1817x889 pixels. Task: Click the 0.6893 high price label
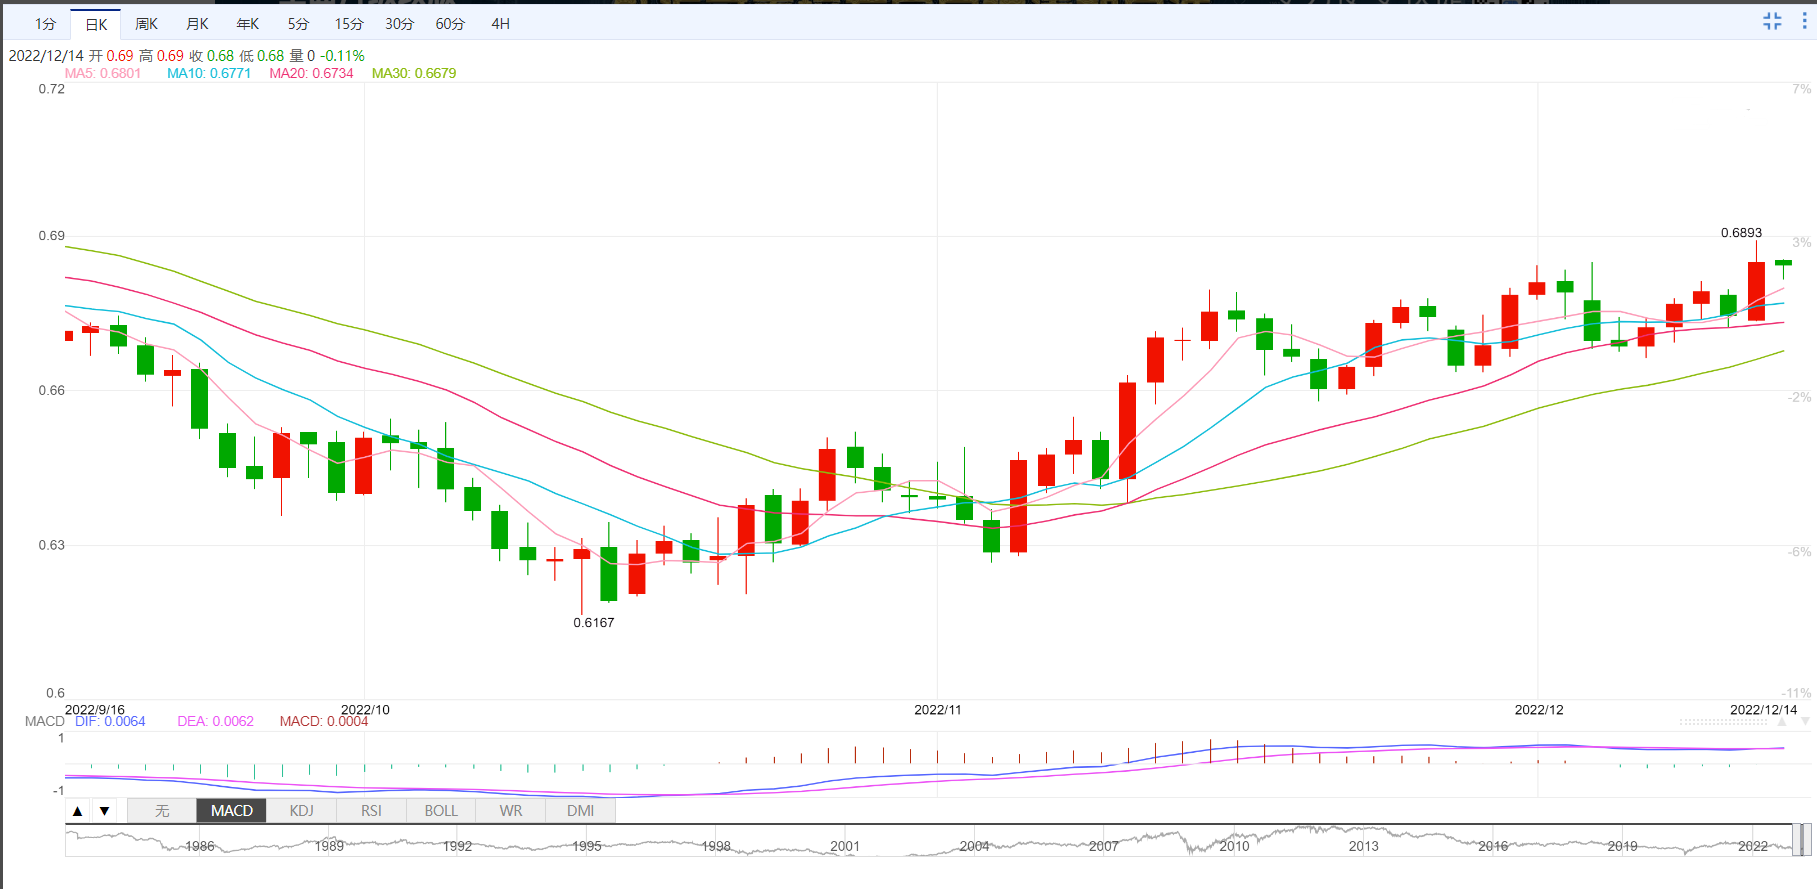click(1742, 233)
